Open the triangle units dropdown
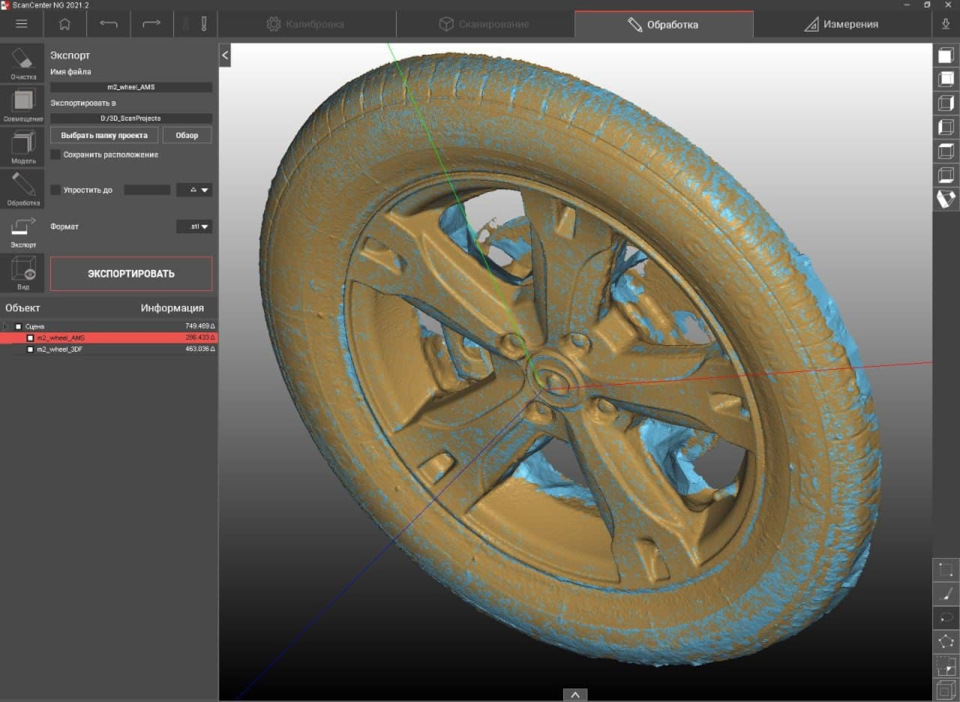 (x=194, y=190)
